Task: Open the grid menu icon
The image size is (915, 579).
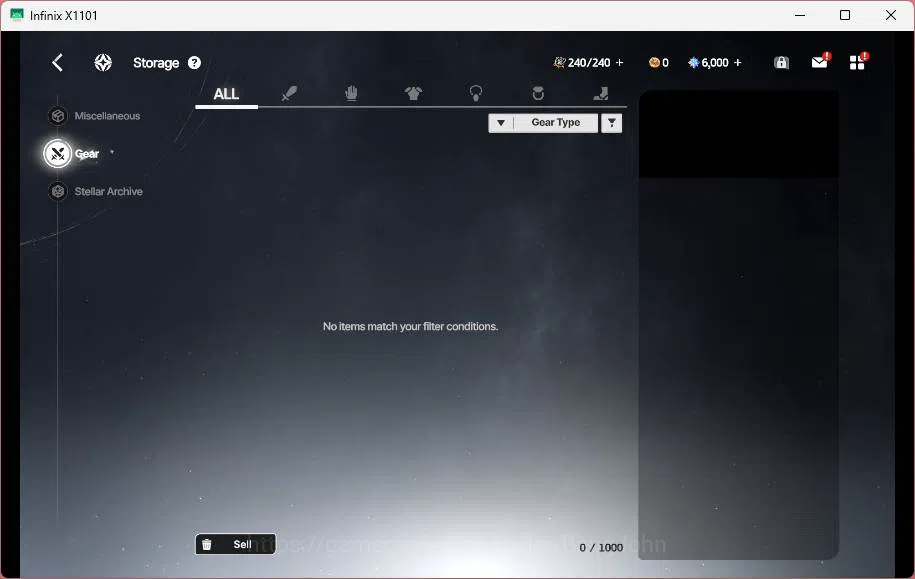Action: tap(857, 62)
